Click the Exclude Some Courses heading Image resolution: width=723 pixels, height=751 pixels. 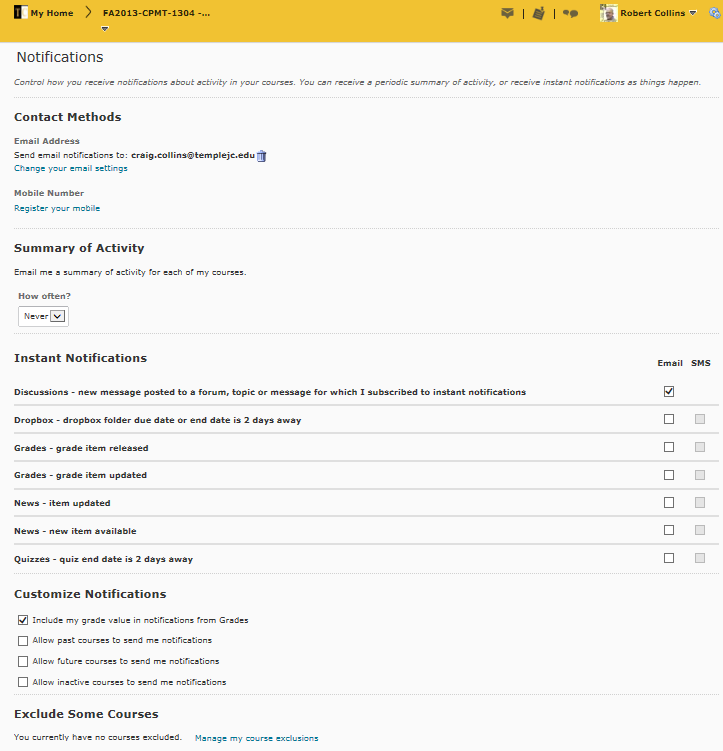(86, 714)
